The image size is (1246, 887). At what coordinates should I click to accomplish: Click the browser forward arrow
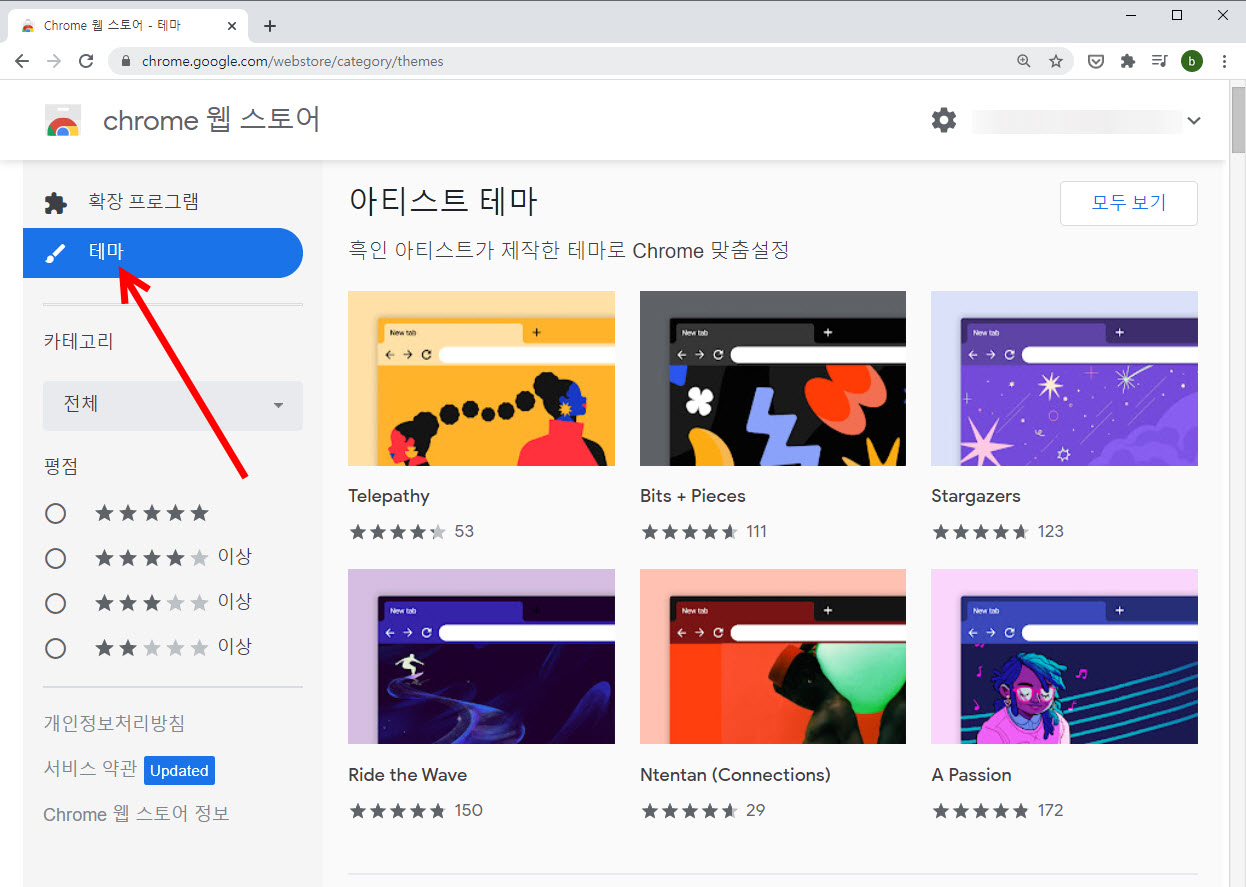pyautogui.click(x=54, y=61)
